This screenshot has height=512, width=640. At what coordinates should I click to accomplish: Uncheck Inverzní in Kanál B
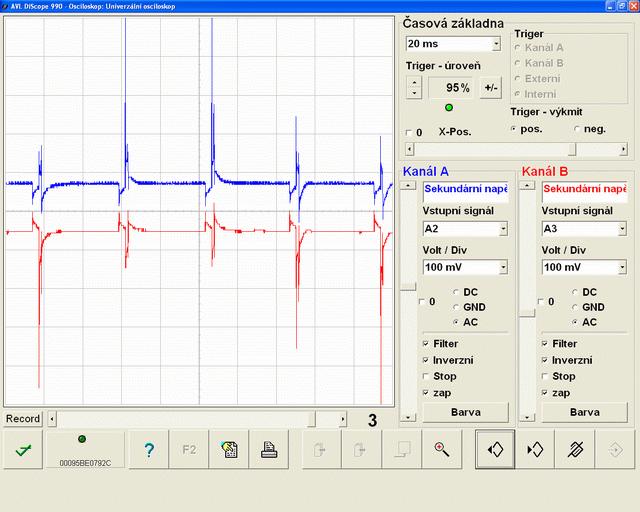pos(546,360)
